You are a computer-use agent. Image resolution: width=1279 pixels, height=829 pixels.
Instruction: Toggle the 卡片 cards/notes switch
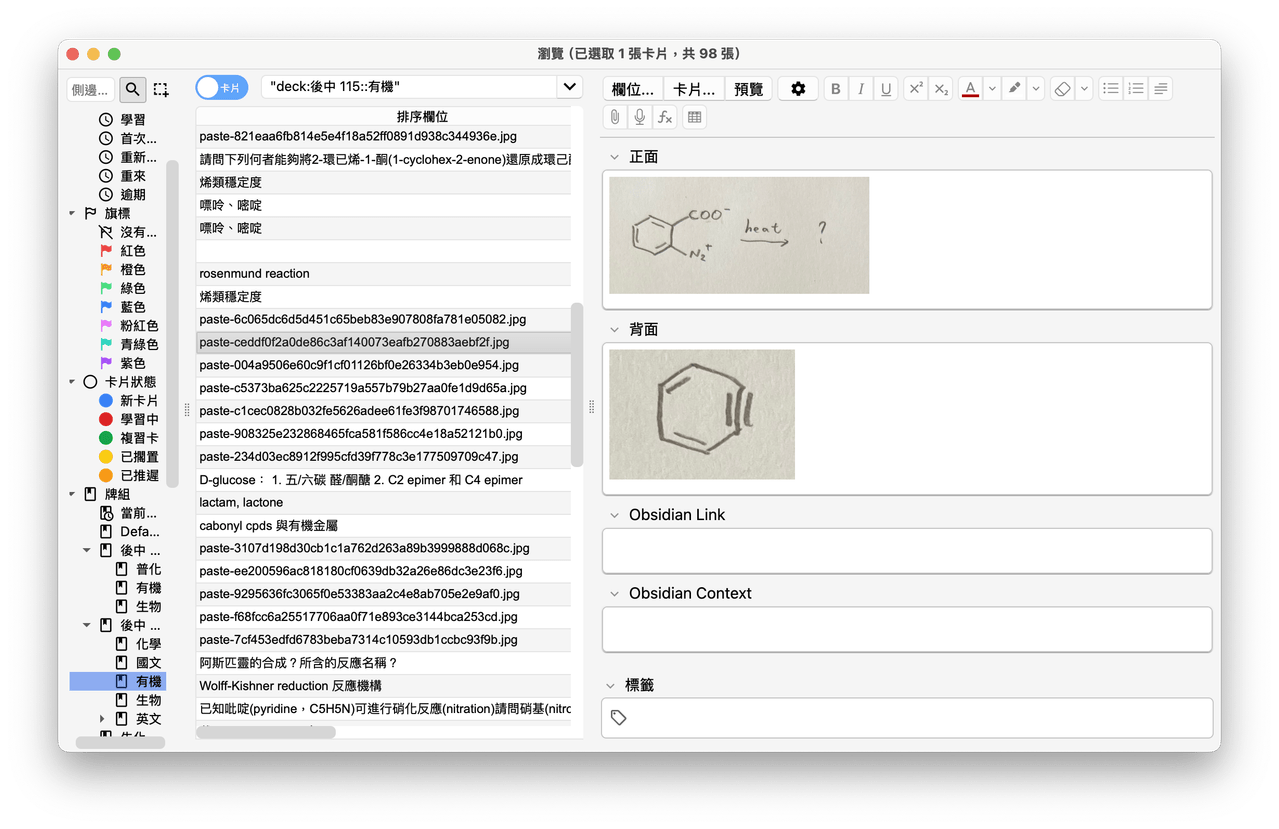coord(221,88)
